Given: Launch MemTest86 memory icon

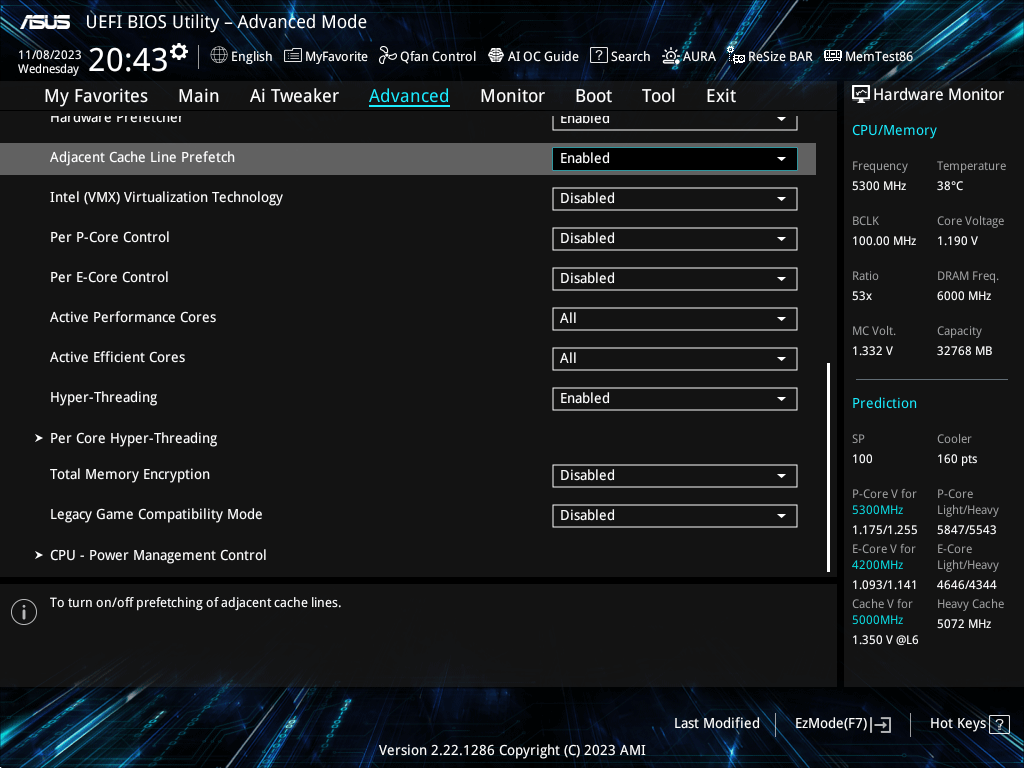Looking at the screenshot, I should point(833,56).
